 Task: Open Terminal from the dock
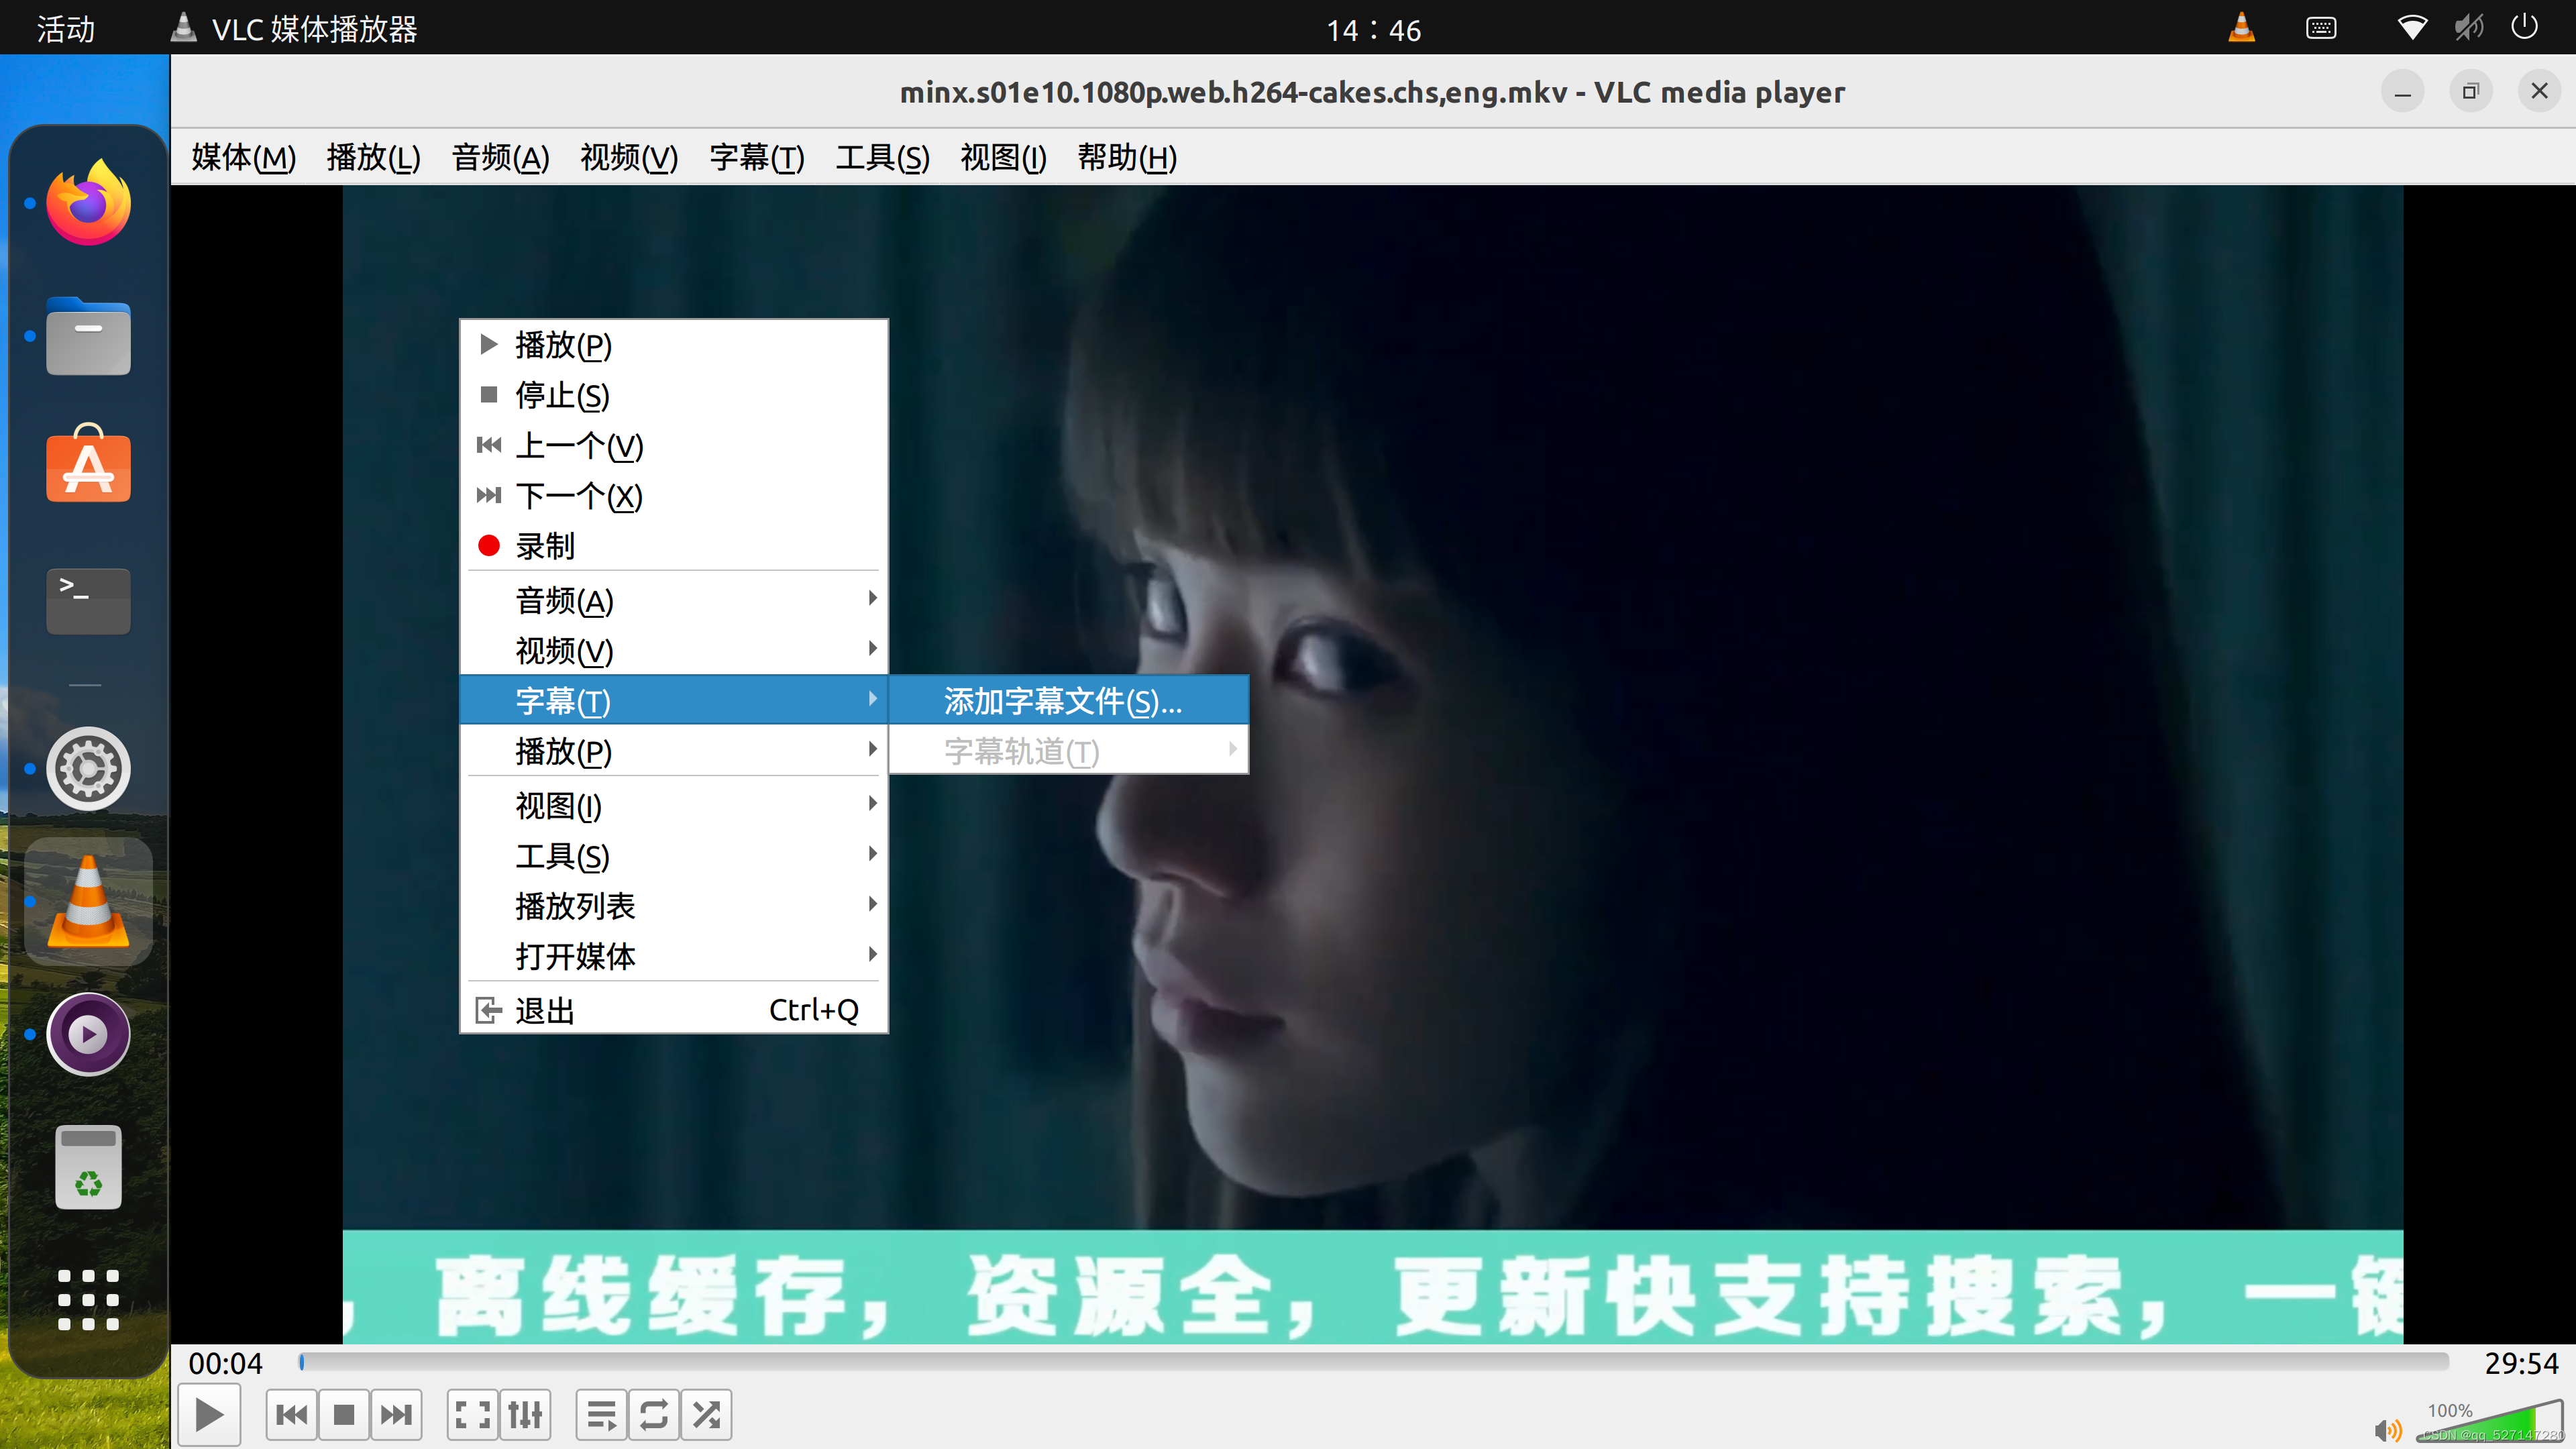[88, 600]
